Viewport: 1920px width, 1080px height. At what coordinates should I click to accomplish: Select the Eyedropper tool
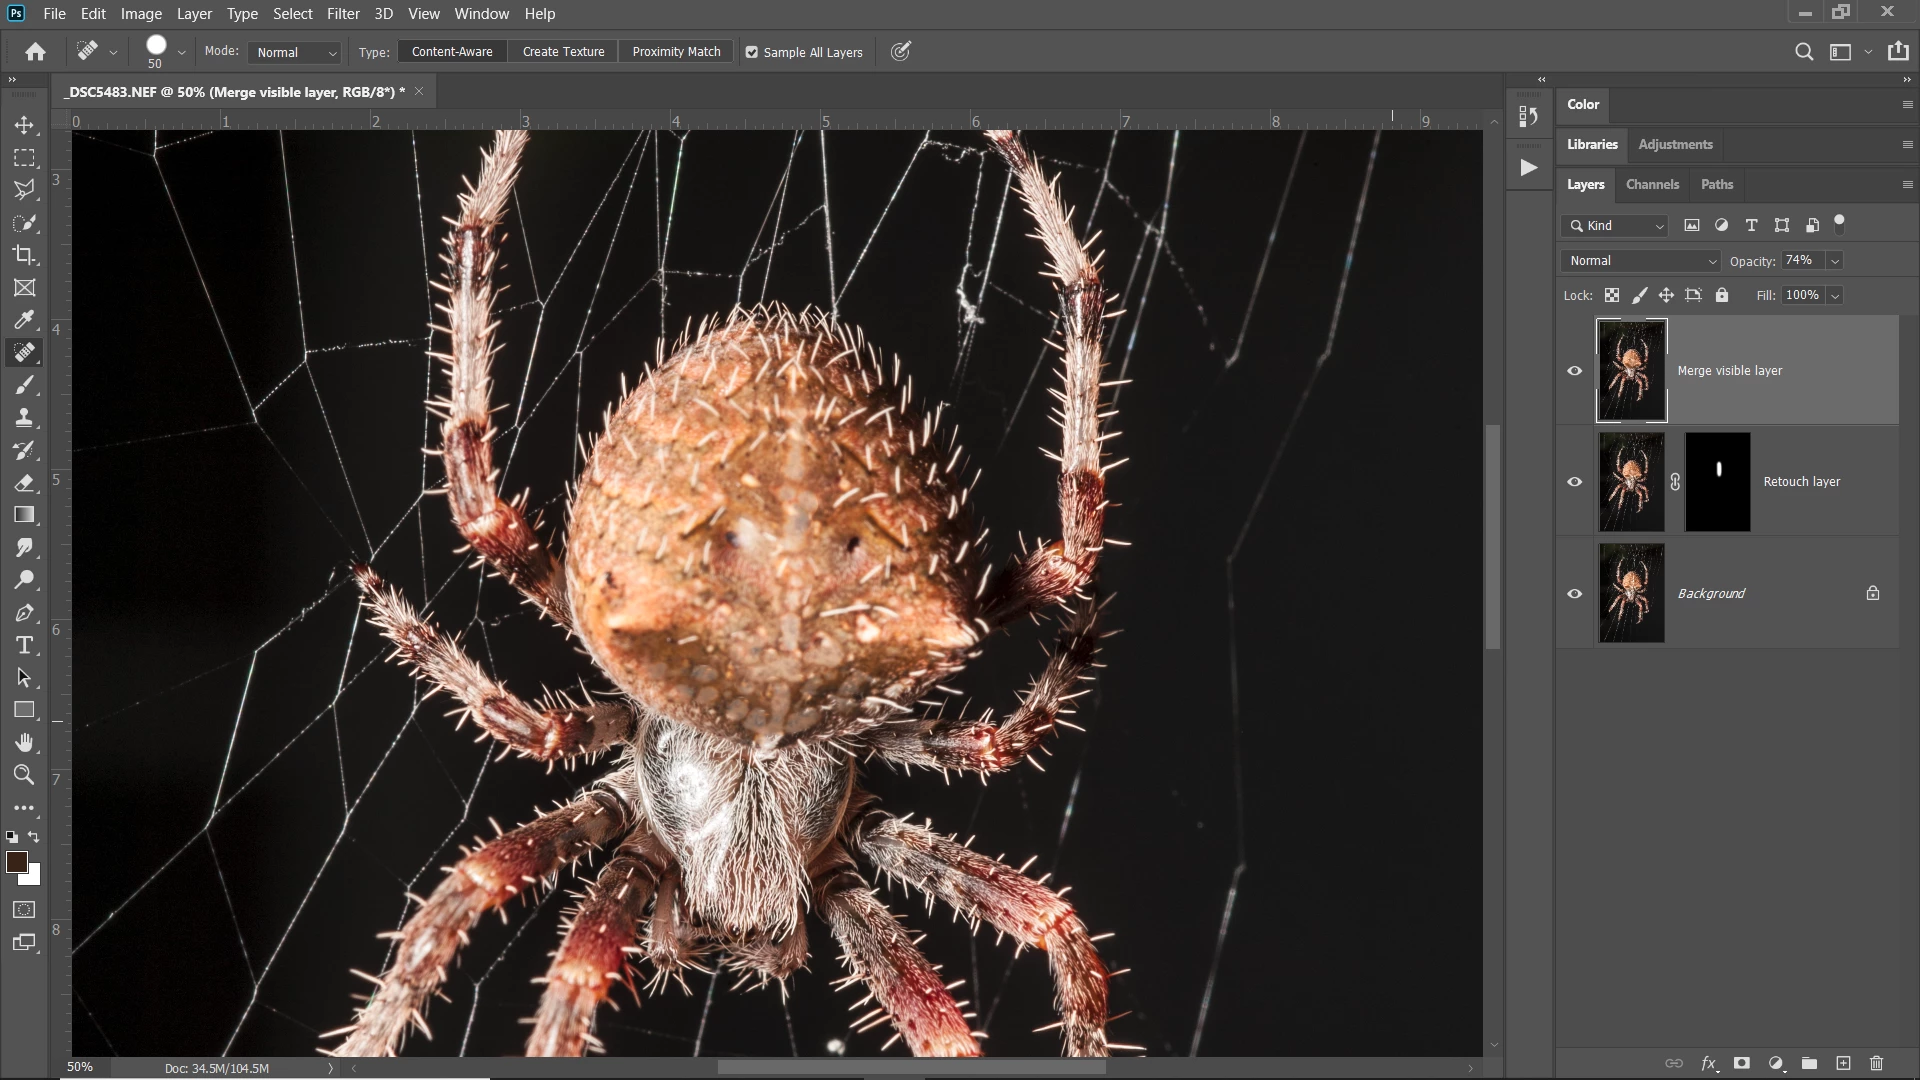click(24, 320)
